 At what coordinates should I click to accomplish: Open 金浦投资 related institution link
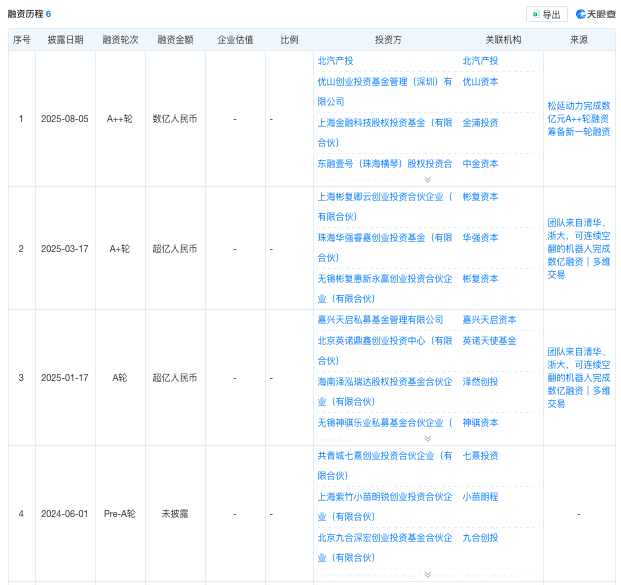(x=480, y=123)
